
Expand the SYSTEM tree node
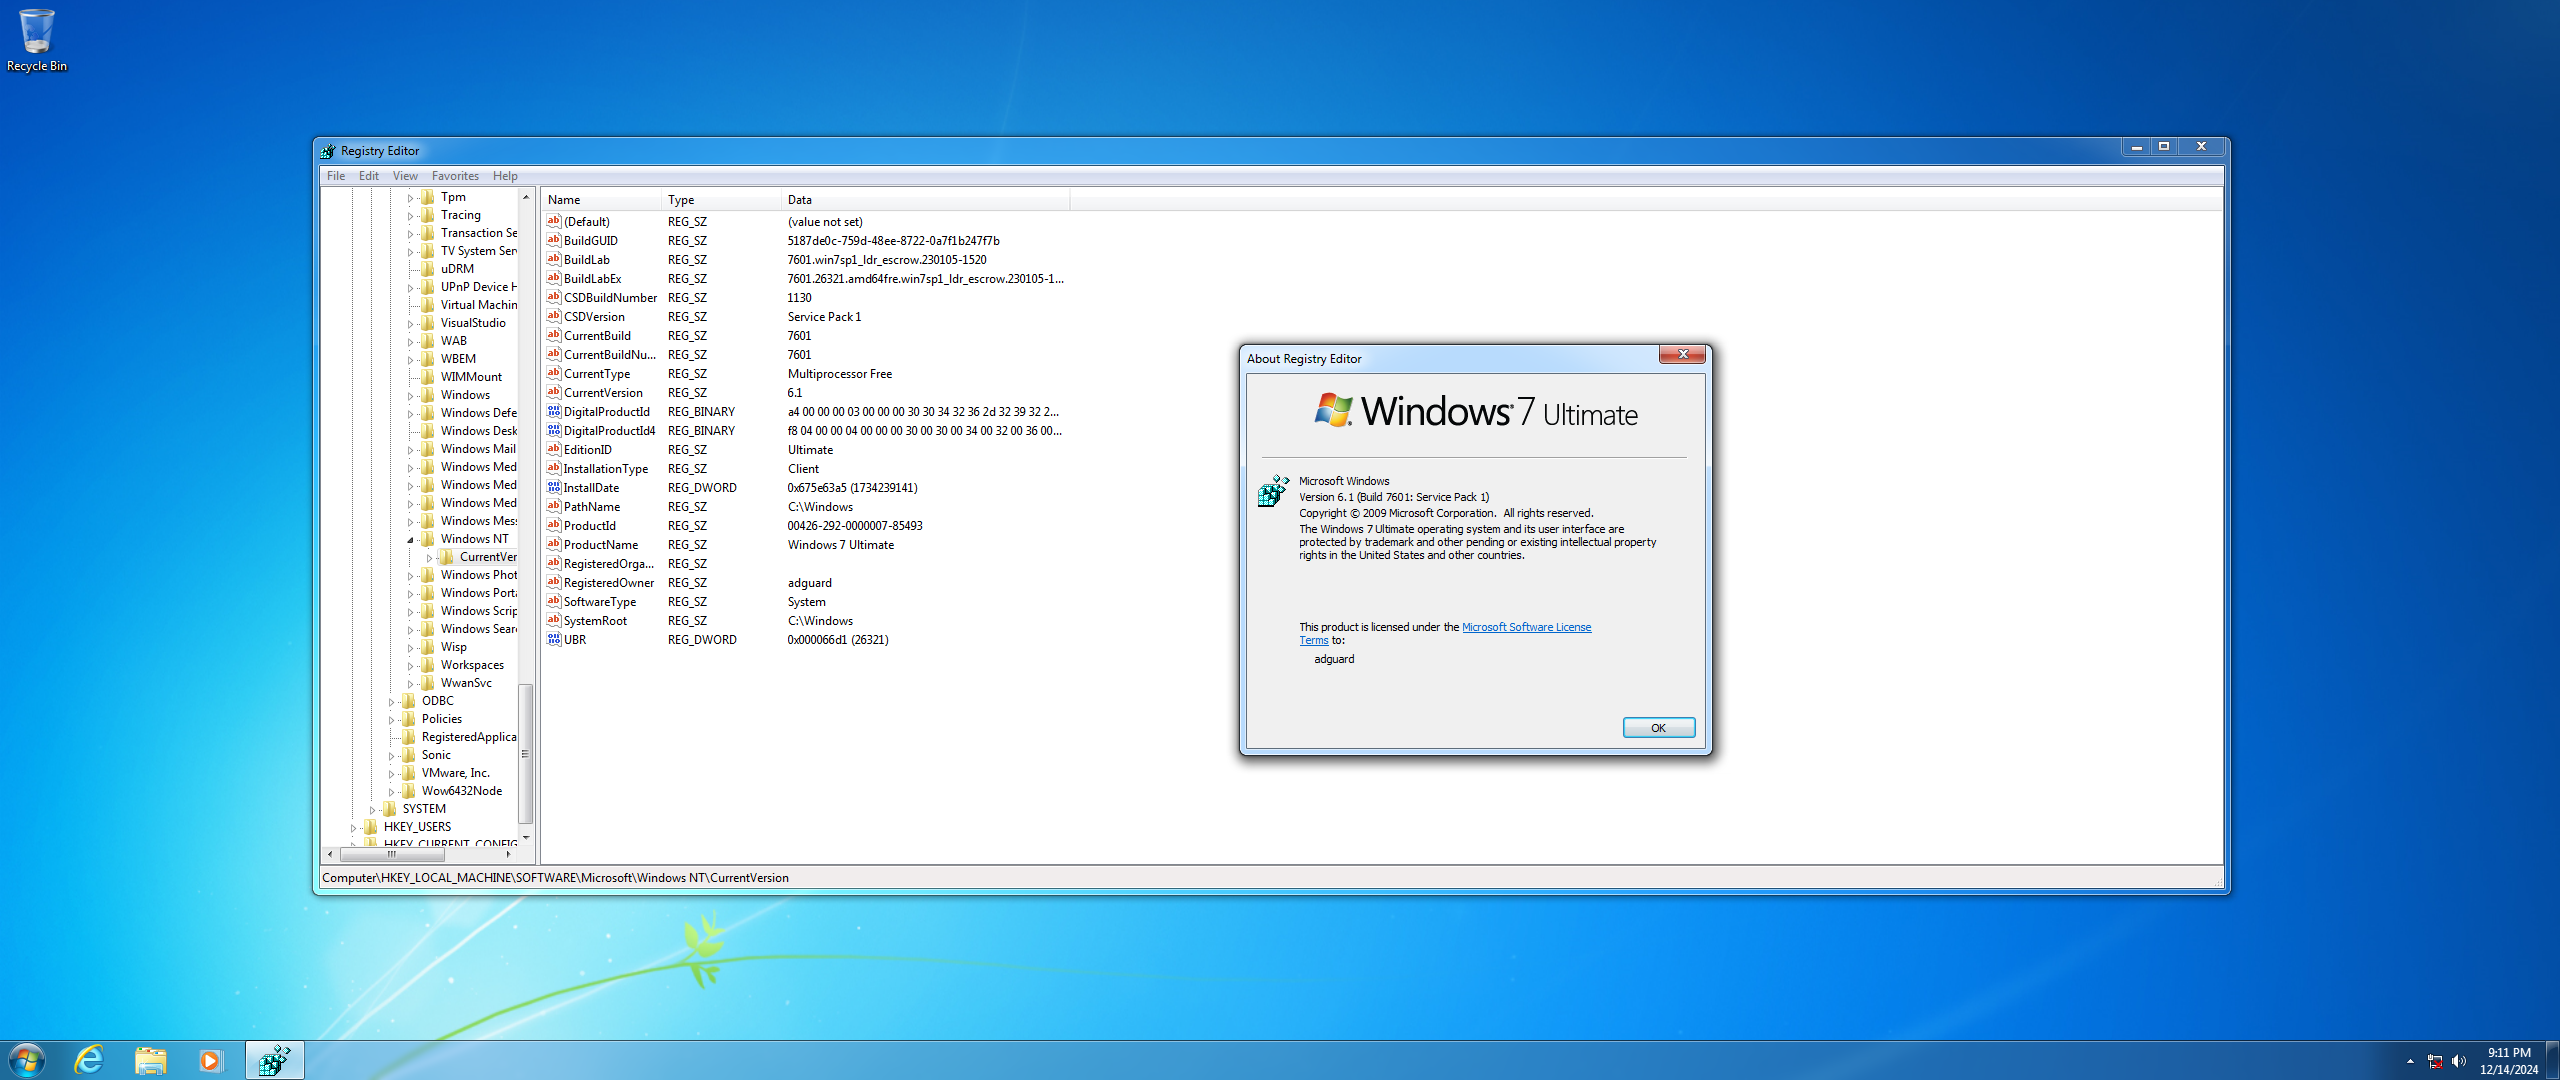(372, 810)
